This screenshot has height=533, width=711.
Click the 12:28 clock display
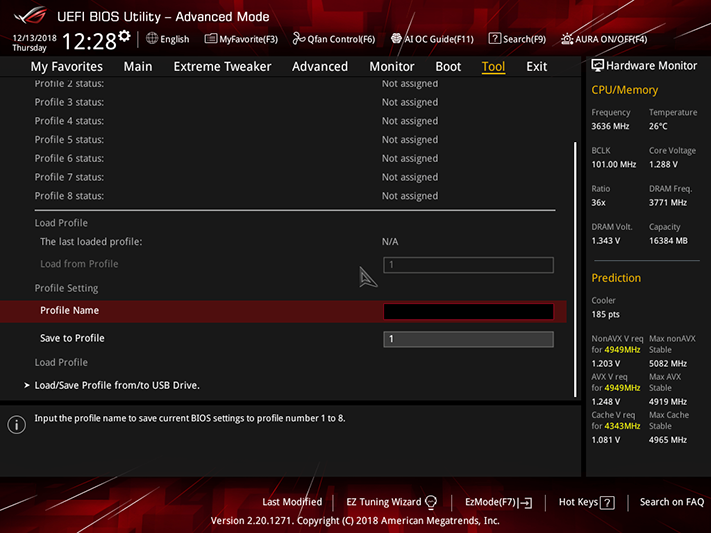click(x=89, y=41)
